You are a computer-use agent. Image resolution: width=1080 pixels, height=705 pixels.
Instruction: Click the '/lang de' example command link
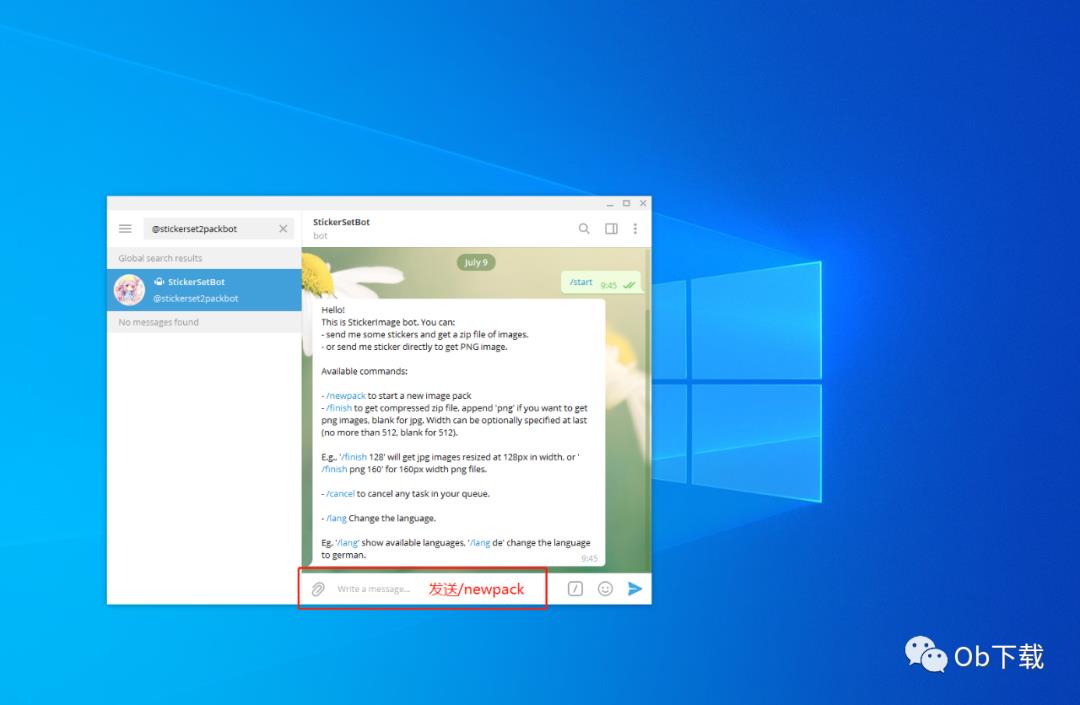[x=479, y=543]
